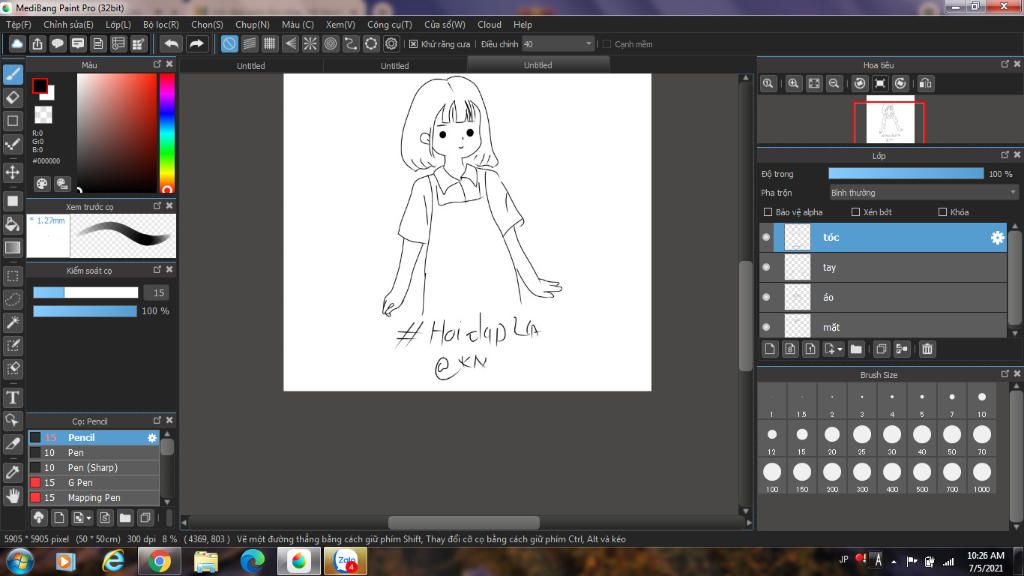Toggle the Khử răng cưa checkbox
The width and height of the screenshot is (1024, 576).
[413, 44]
